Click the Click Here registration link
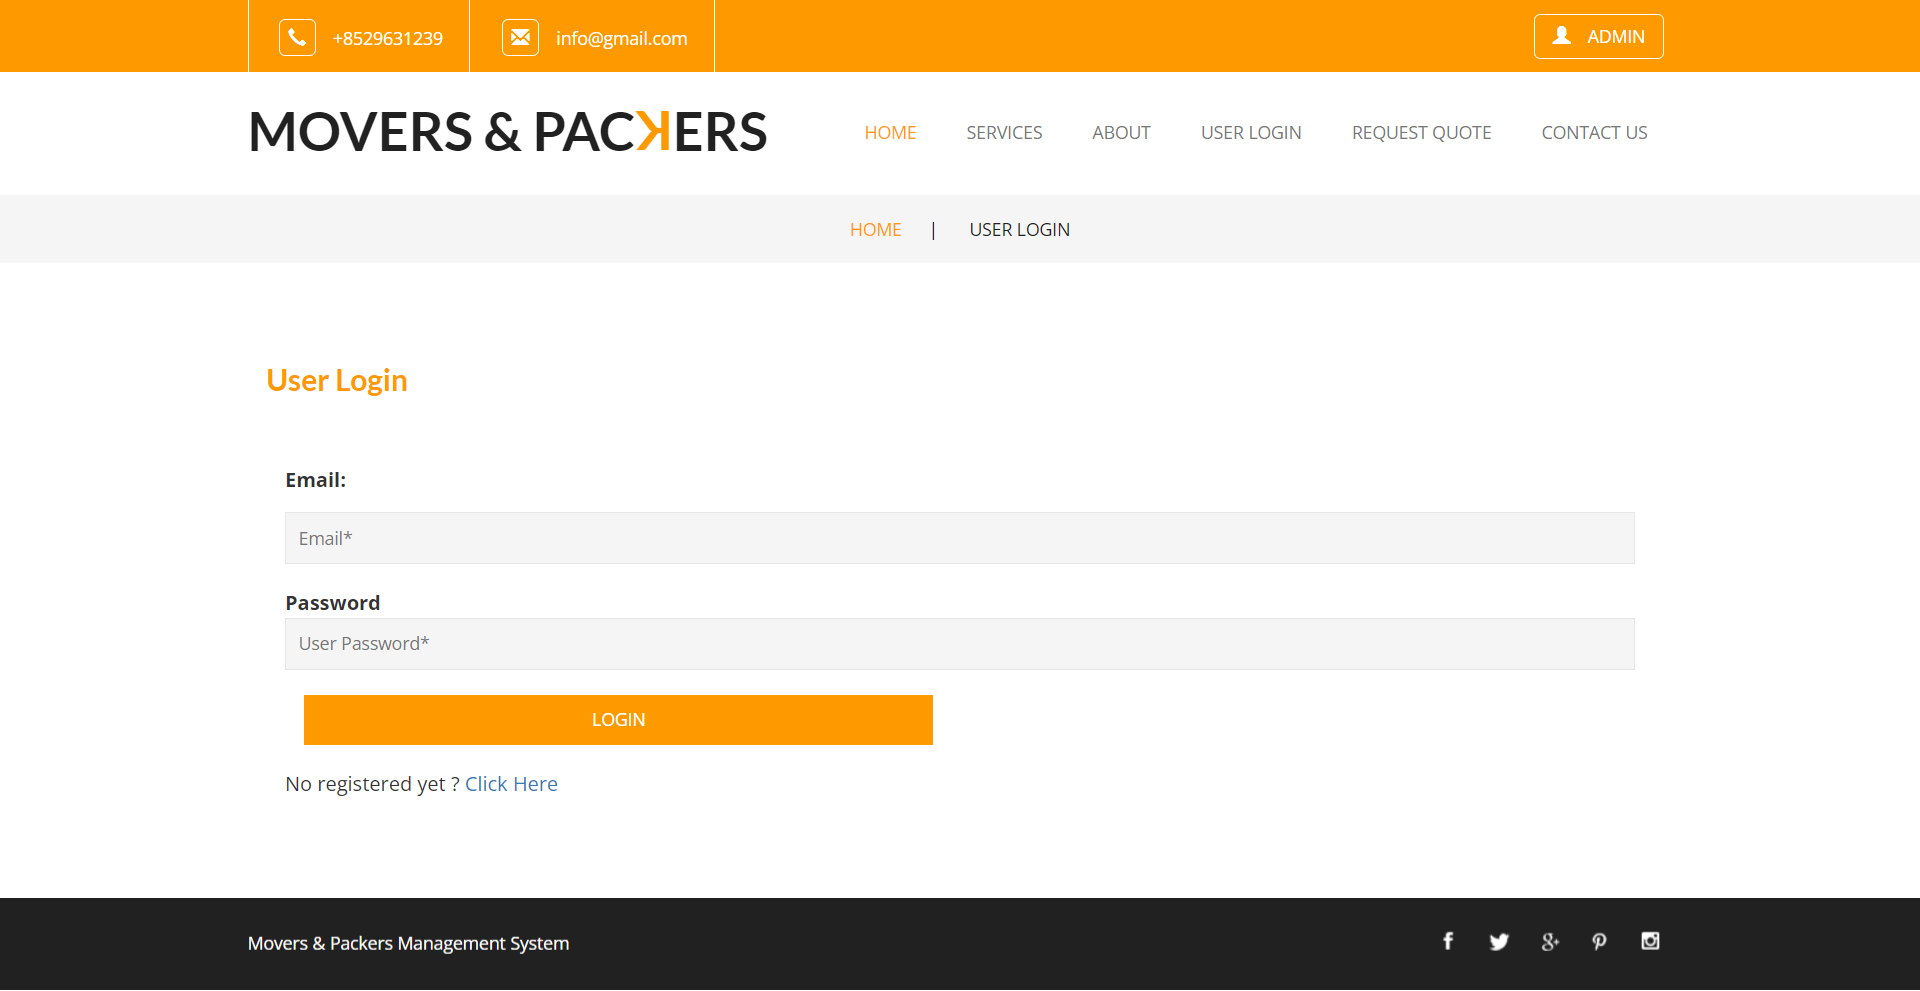 pos(511,783)
